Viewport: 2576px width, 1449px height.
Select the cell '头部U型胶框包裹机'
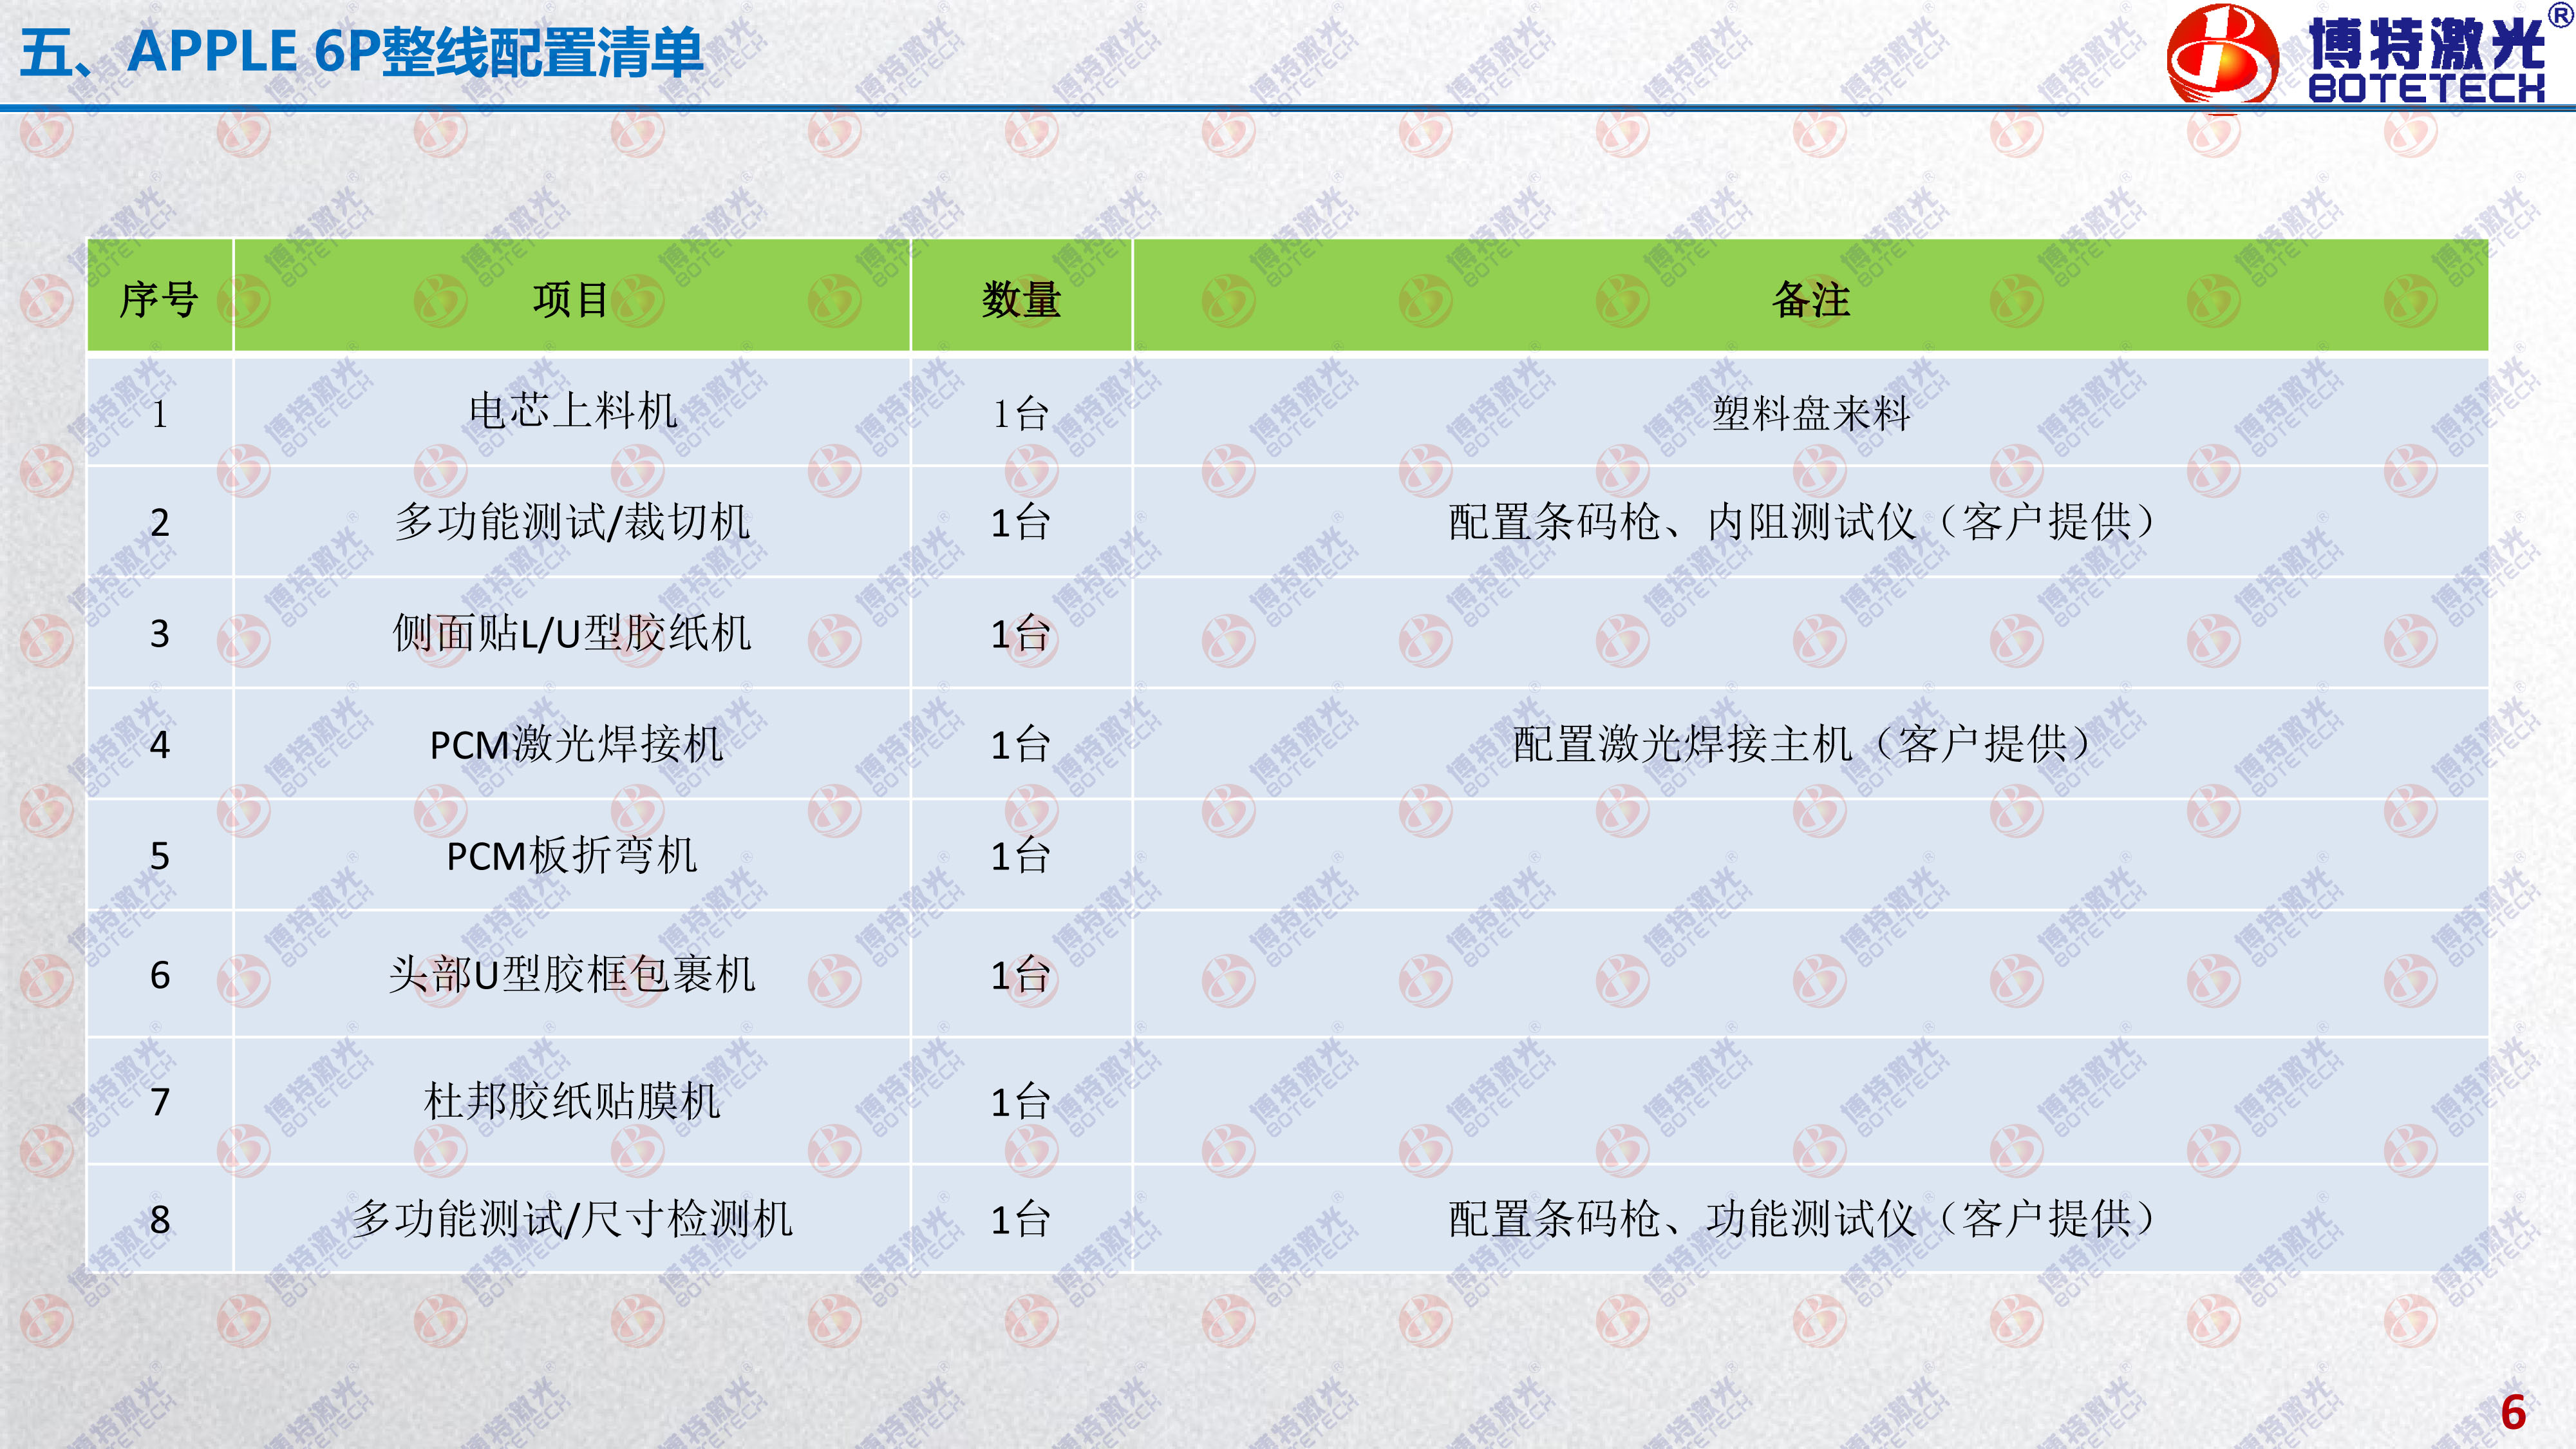(x=572, y=974)
